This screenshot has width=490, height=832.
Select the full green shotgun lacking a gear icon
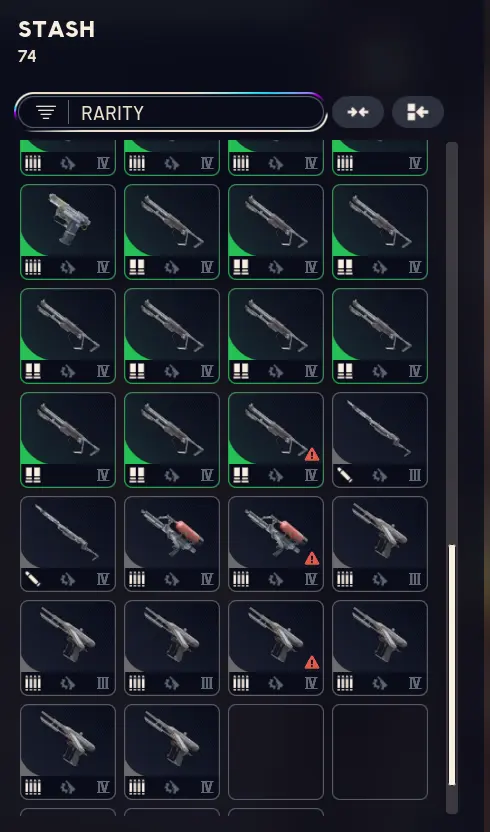coord(68,440)
